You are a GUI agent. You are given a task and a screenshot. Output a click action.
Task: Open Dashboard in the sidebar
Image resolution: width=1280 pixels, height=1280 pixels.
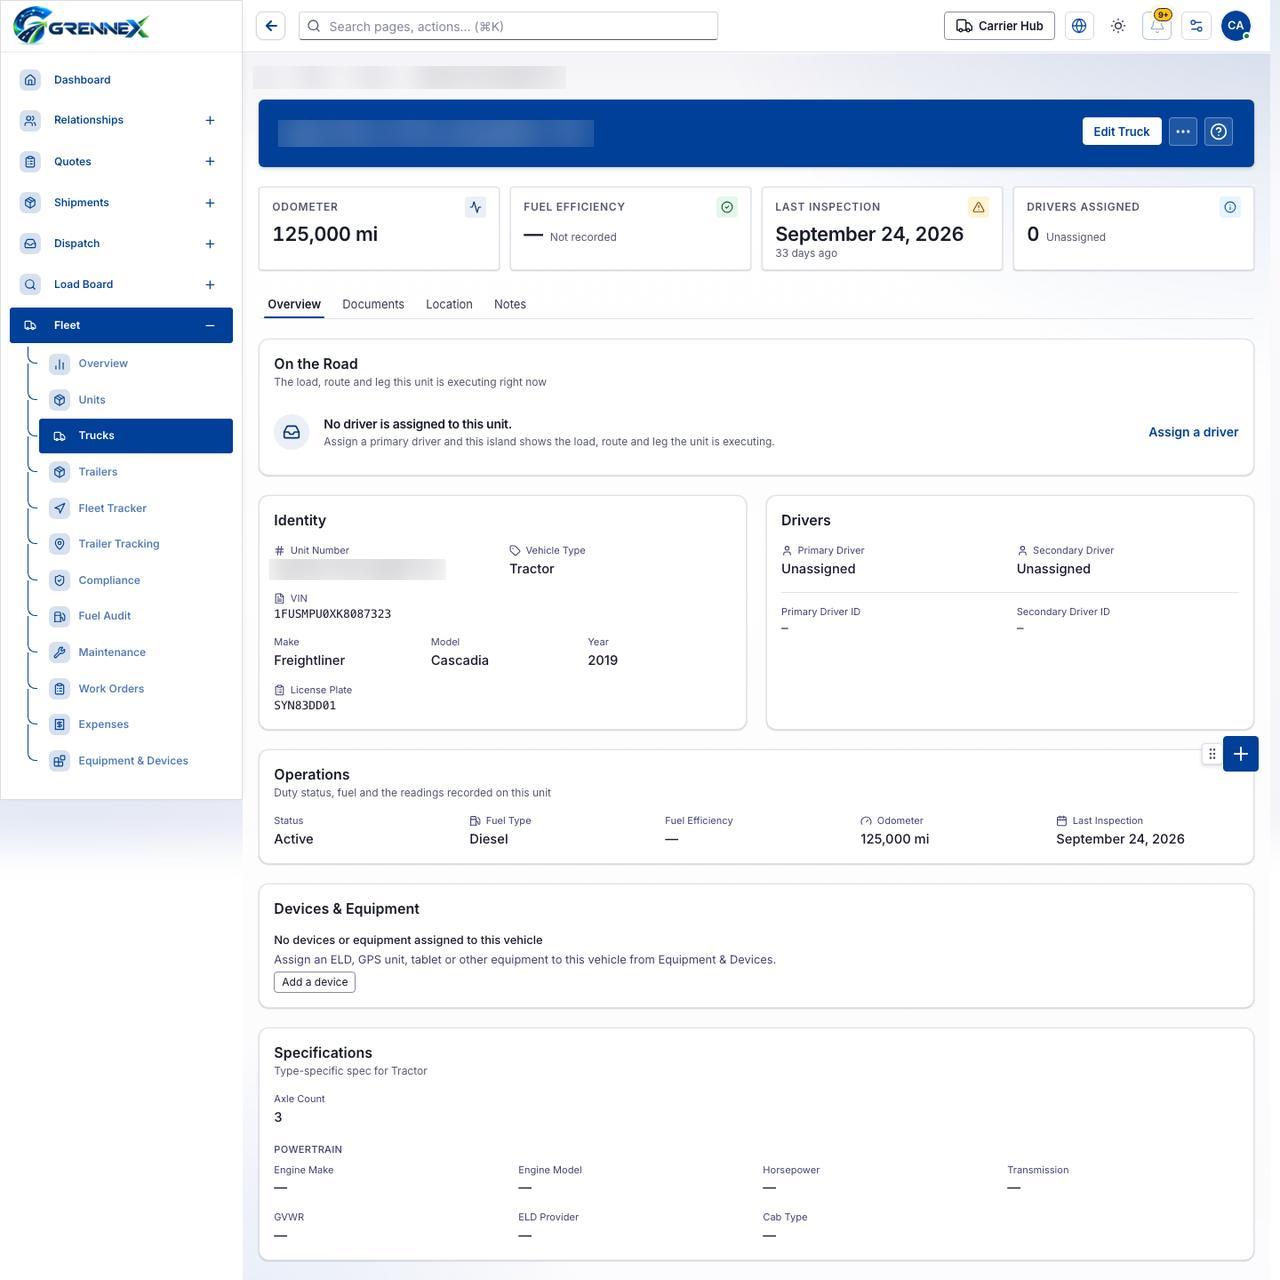point(121,79)
